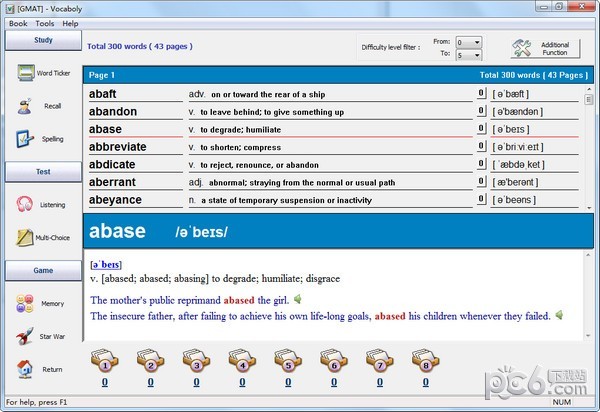The height and width of the screenshot is (412, 600).
Task: Click the difficulty level box for abaft
Action: pos(482,93)
